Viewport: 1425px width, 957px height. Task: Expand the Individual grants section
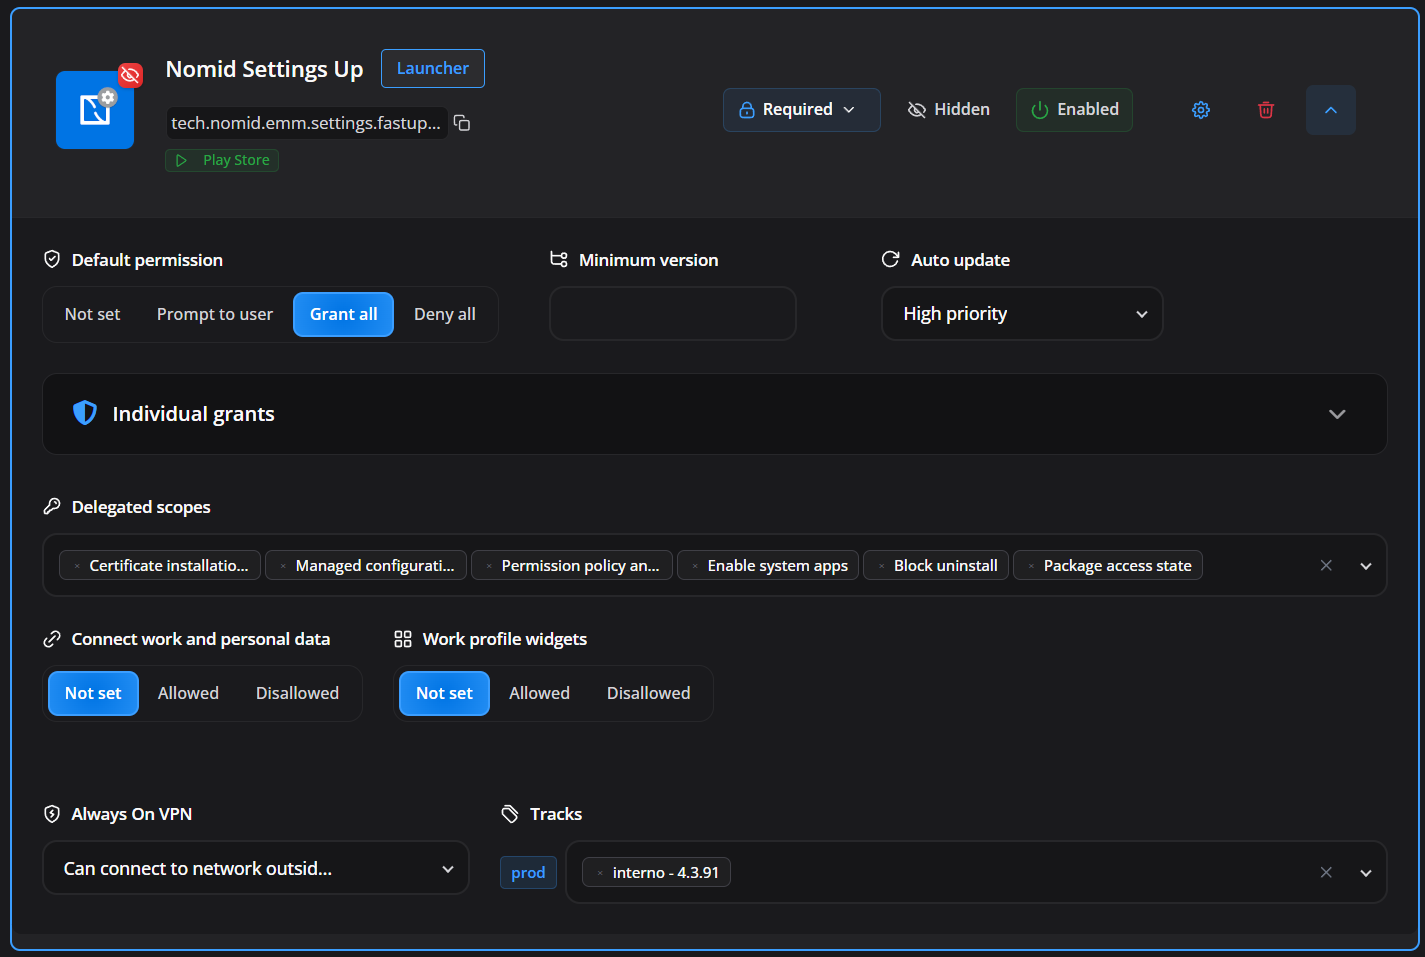click(x=715, y=414)
